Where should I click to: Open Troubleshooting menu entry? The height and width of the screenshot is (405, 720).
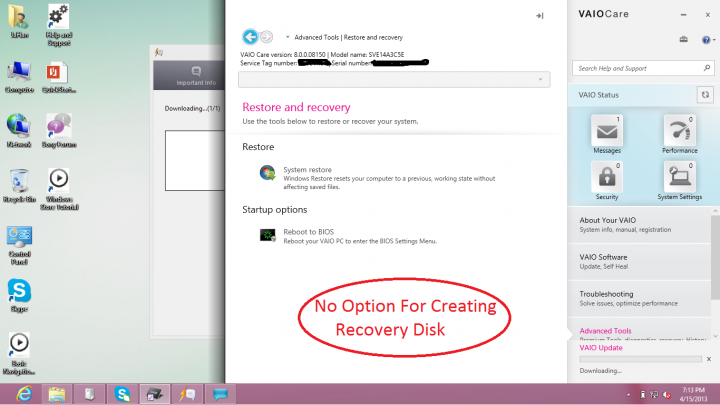click(x=640, y=298)
